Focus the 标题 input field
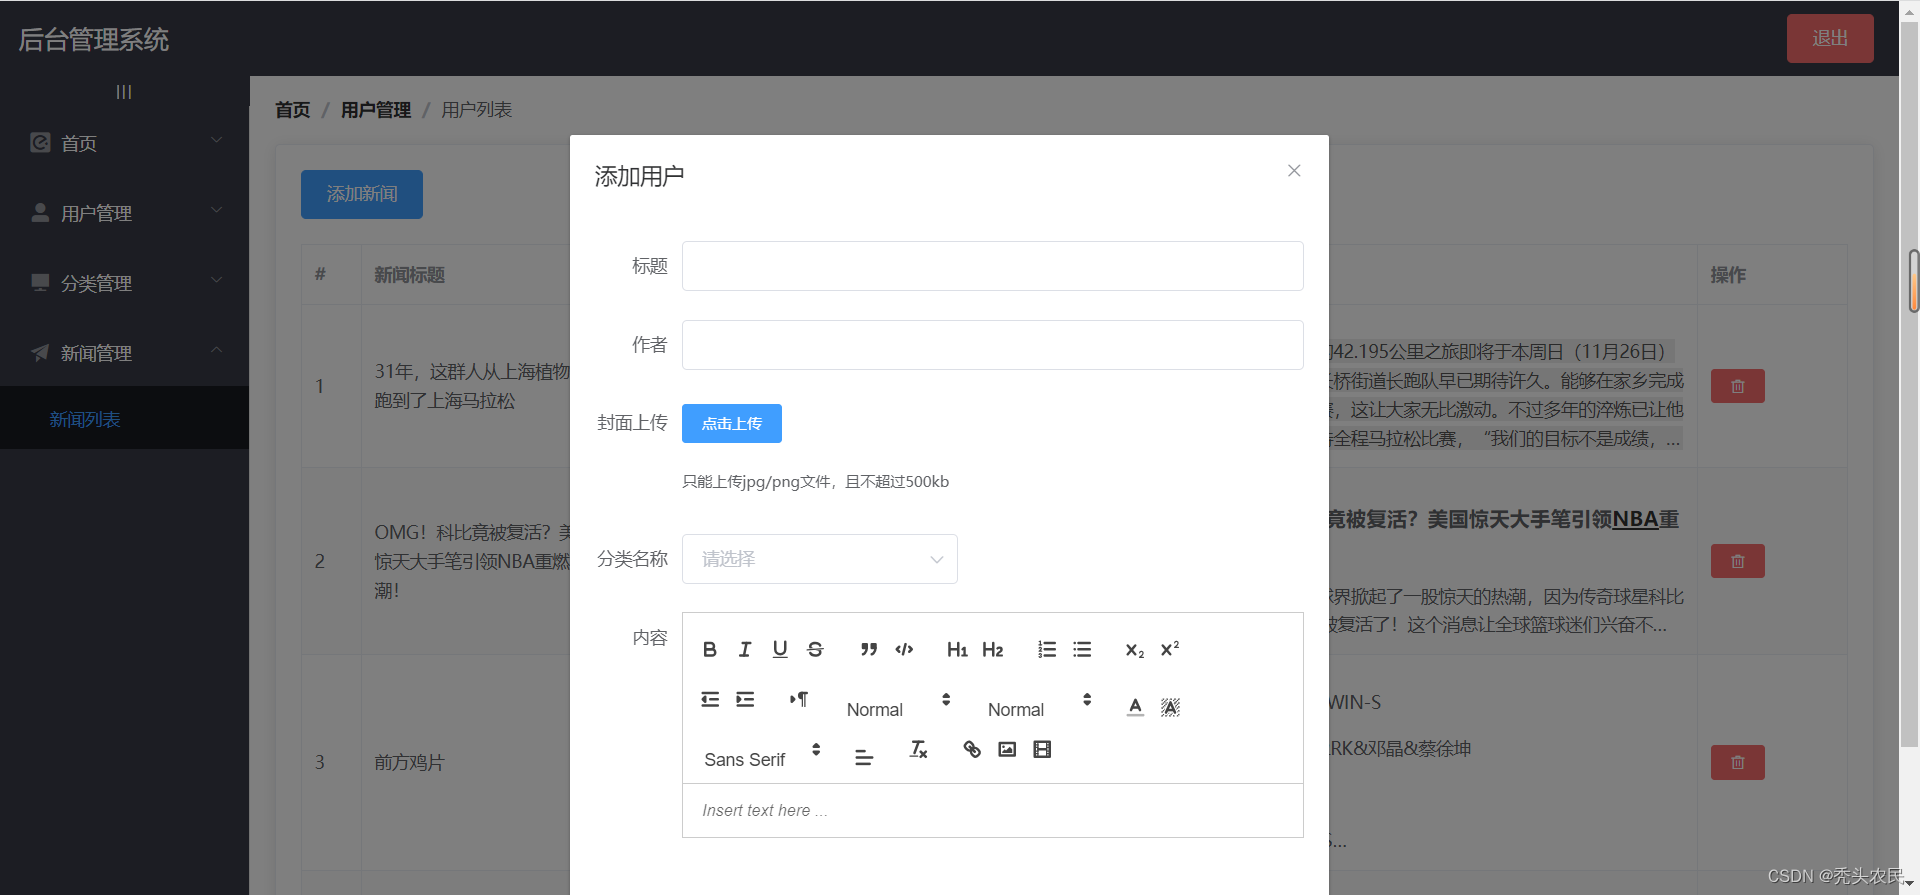This screenshot has width=1920, height=895. [993, 266]
